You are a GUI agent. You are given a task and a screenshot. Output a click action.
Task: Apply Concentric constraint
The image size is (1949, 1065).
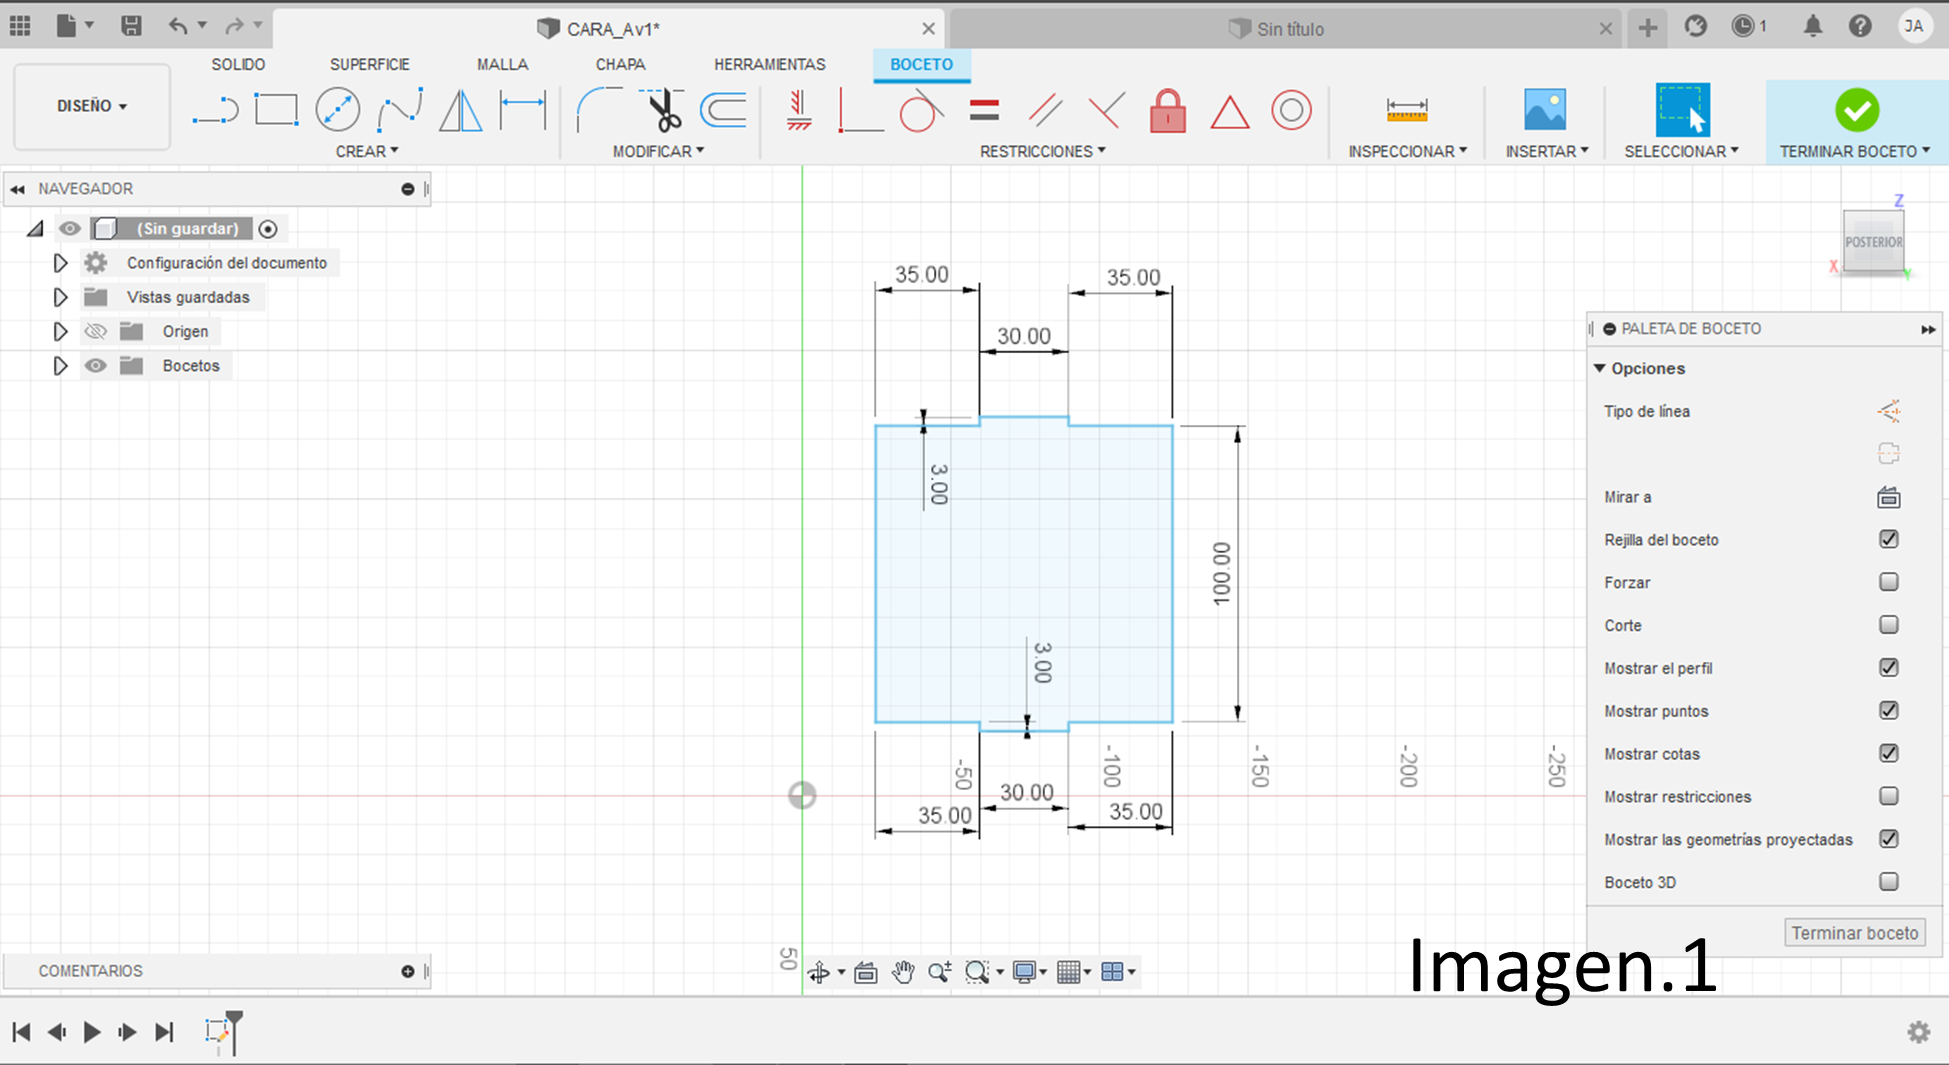[1291, 110]
